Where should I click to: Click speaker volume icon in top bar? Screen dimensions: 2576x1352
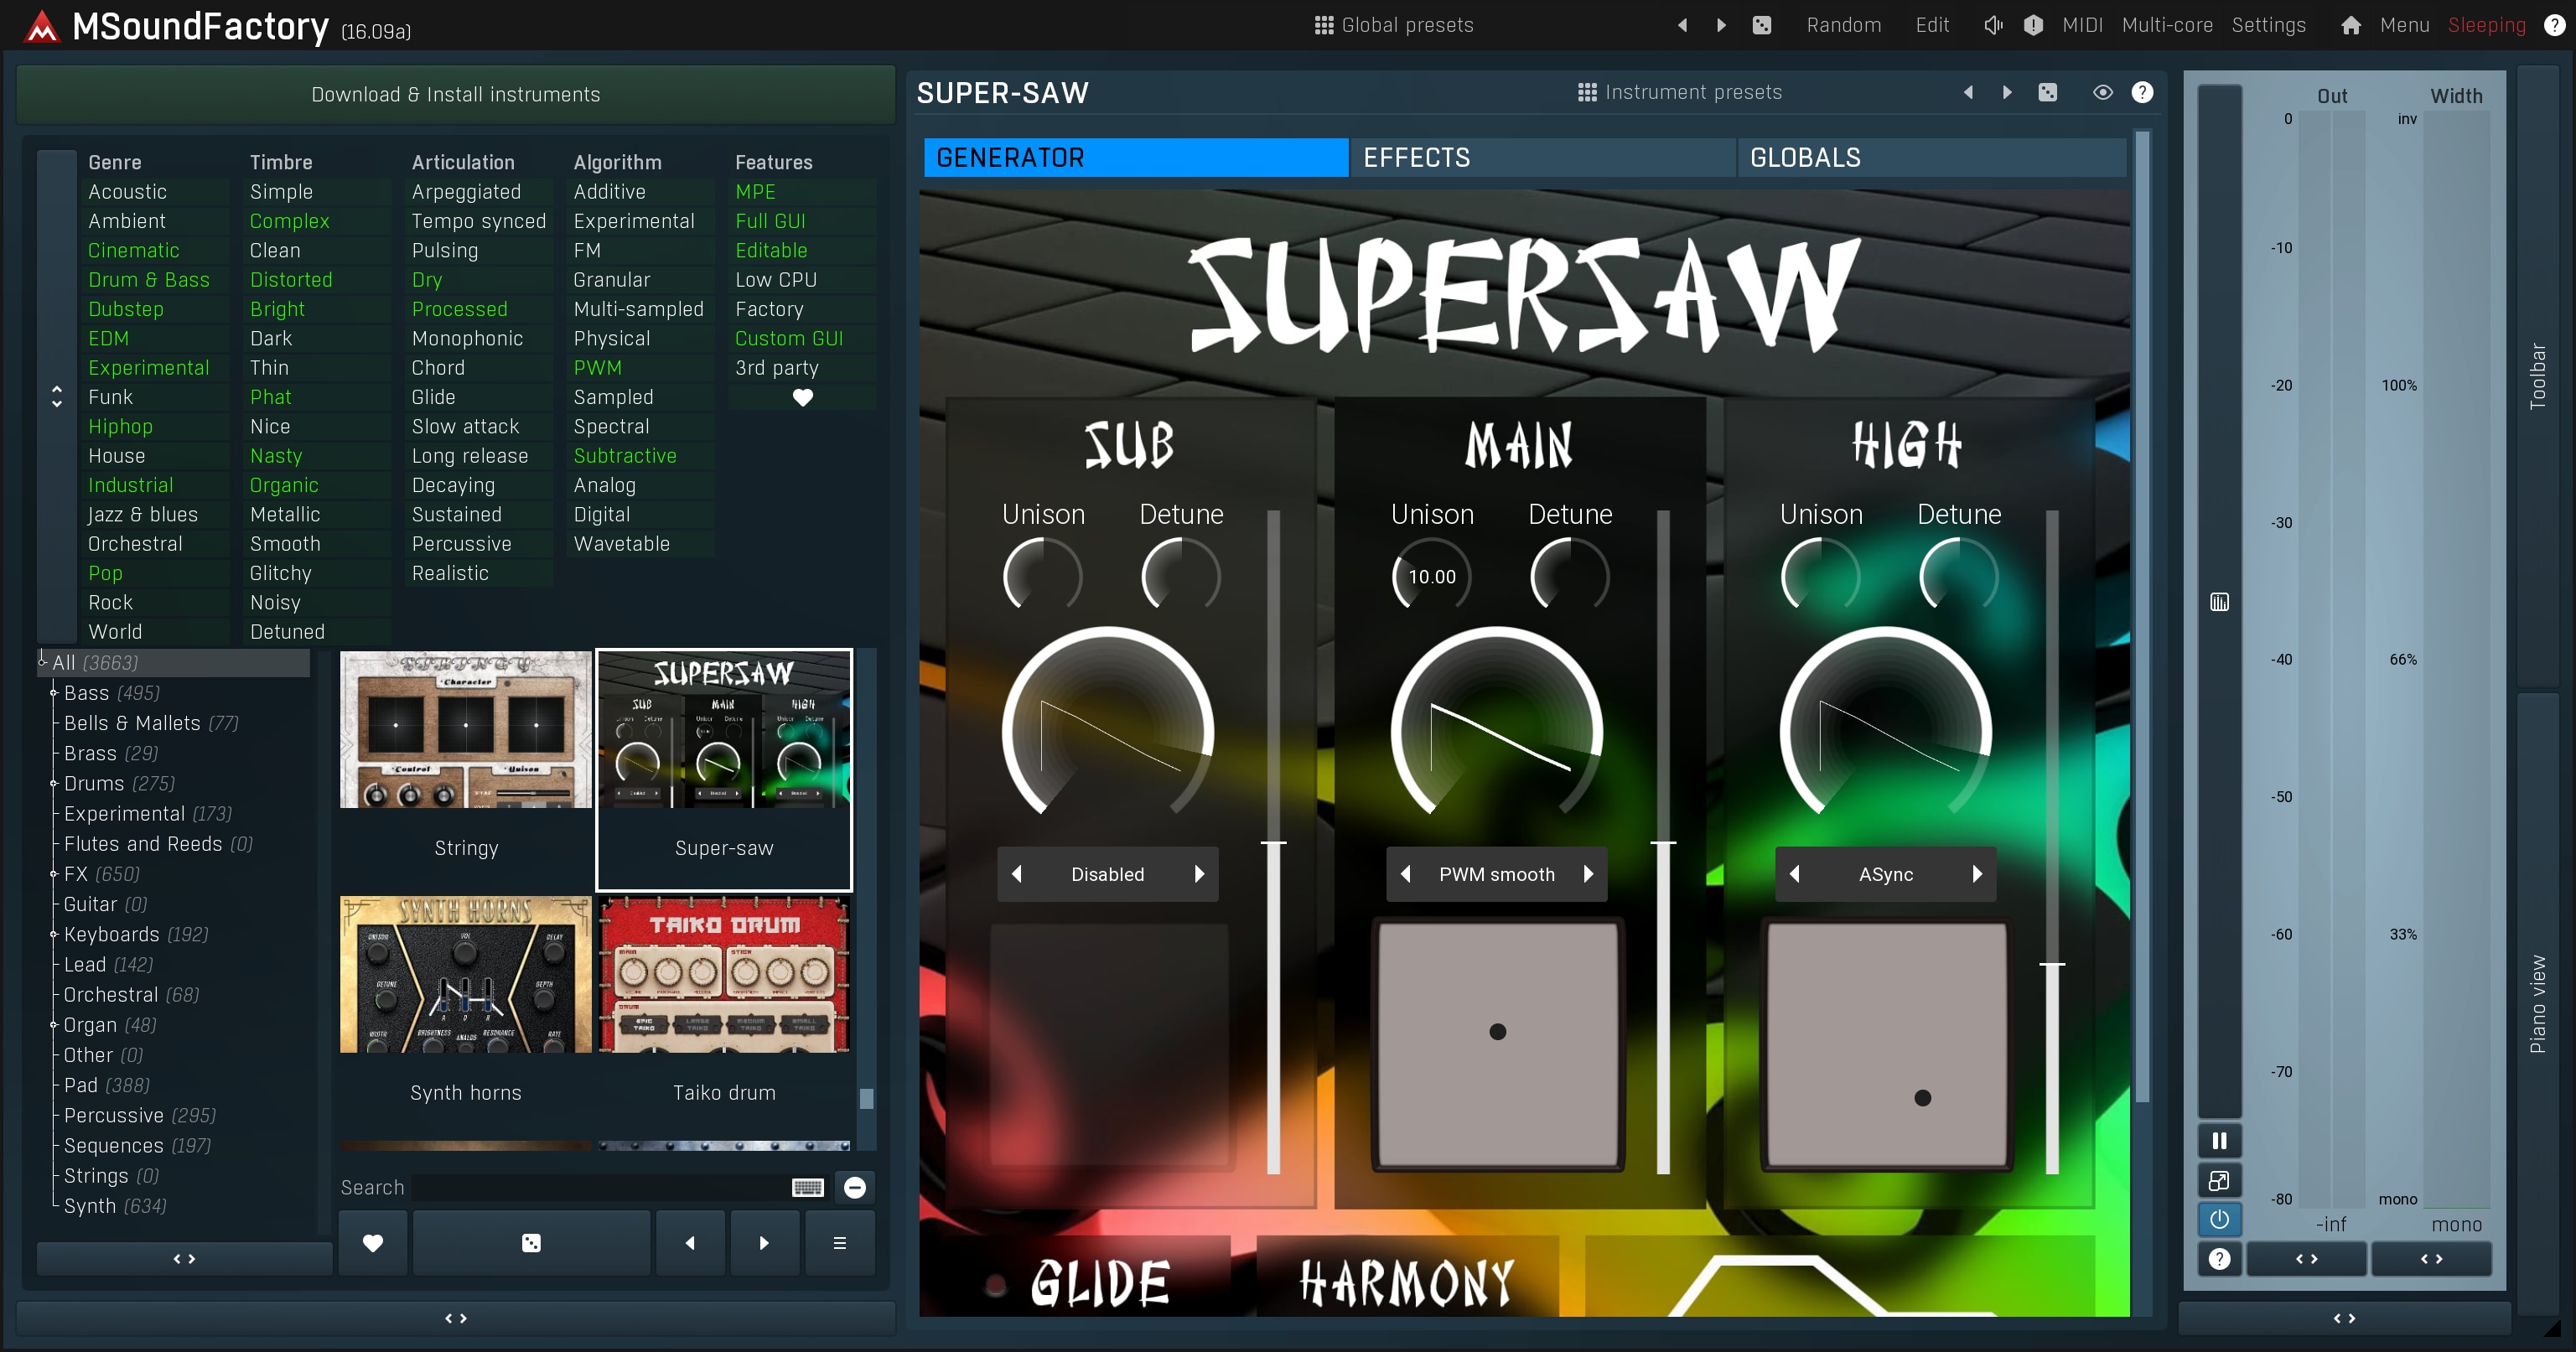click(1993, 25)
